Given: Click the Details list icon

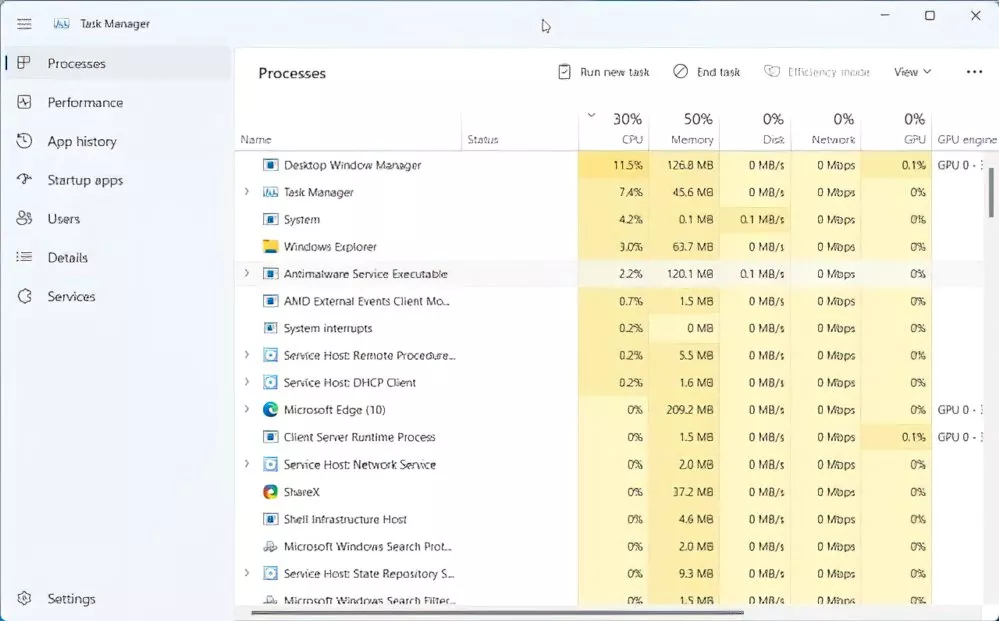Looking at the screenshot, I should [24, 257].
